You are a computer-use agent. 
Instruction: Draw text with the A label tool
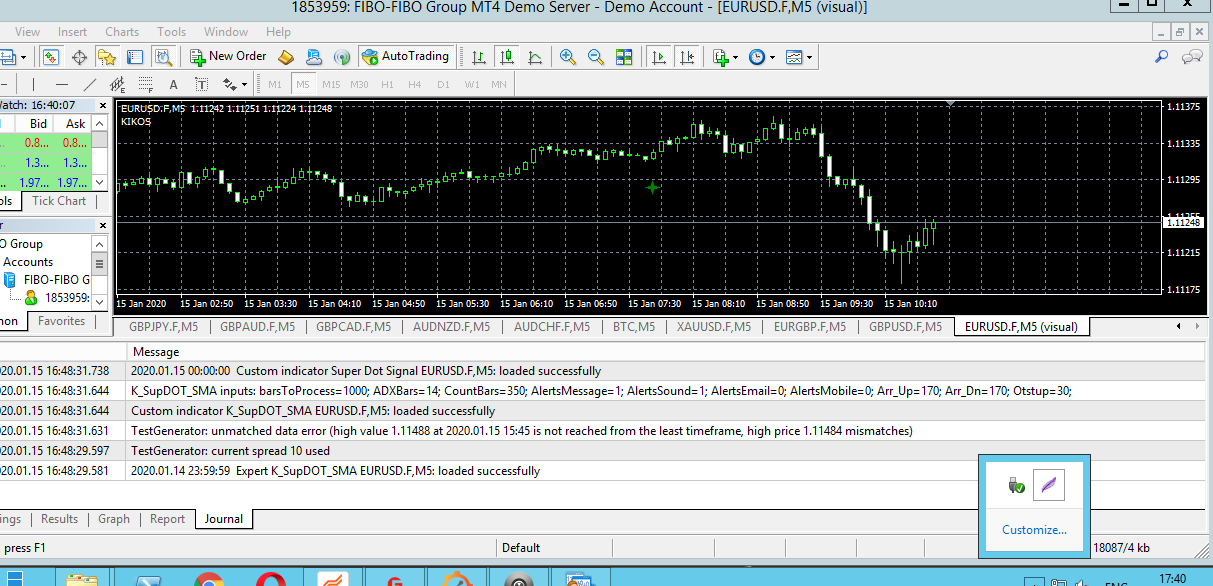(x=173, y=84)
